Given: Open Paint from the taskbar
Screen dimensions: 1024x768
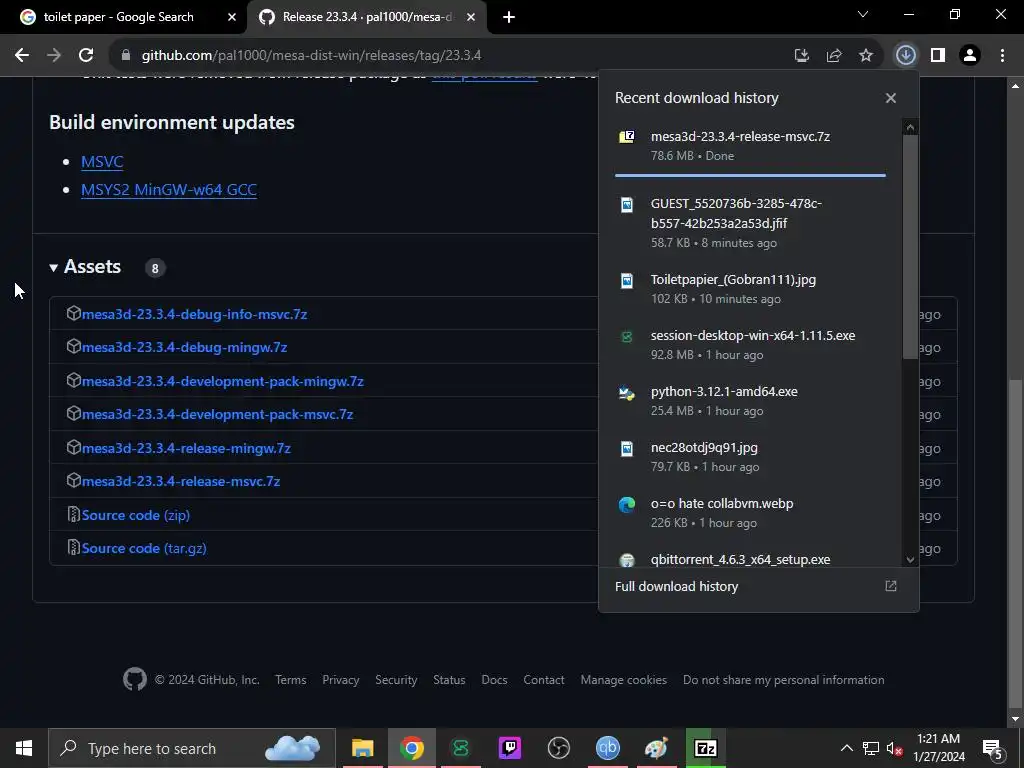Looking at the screenshot, I should click(656, 748).
